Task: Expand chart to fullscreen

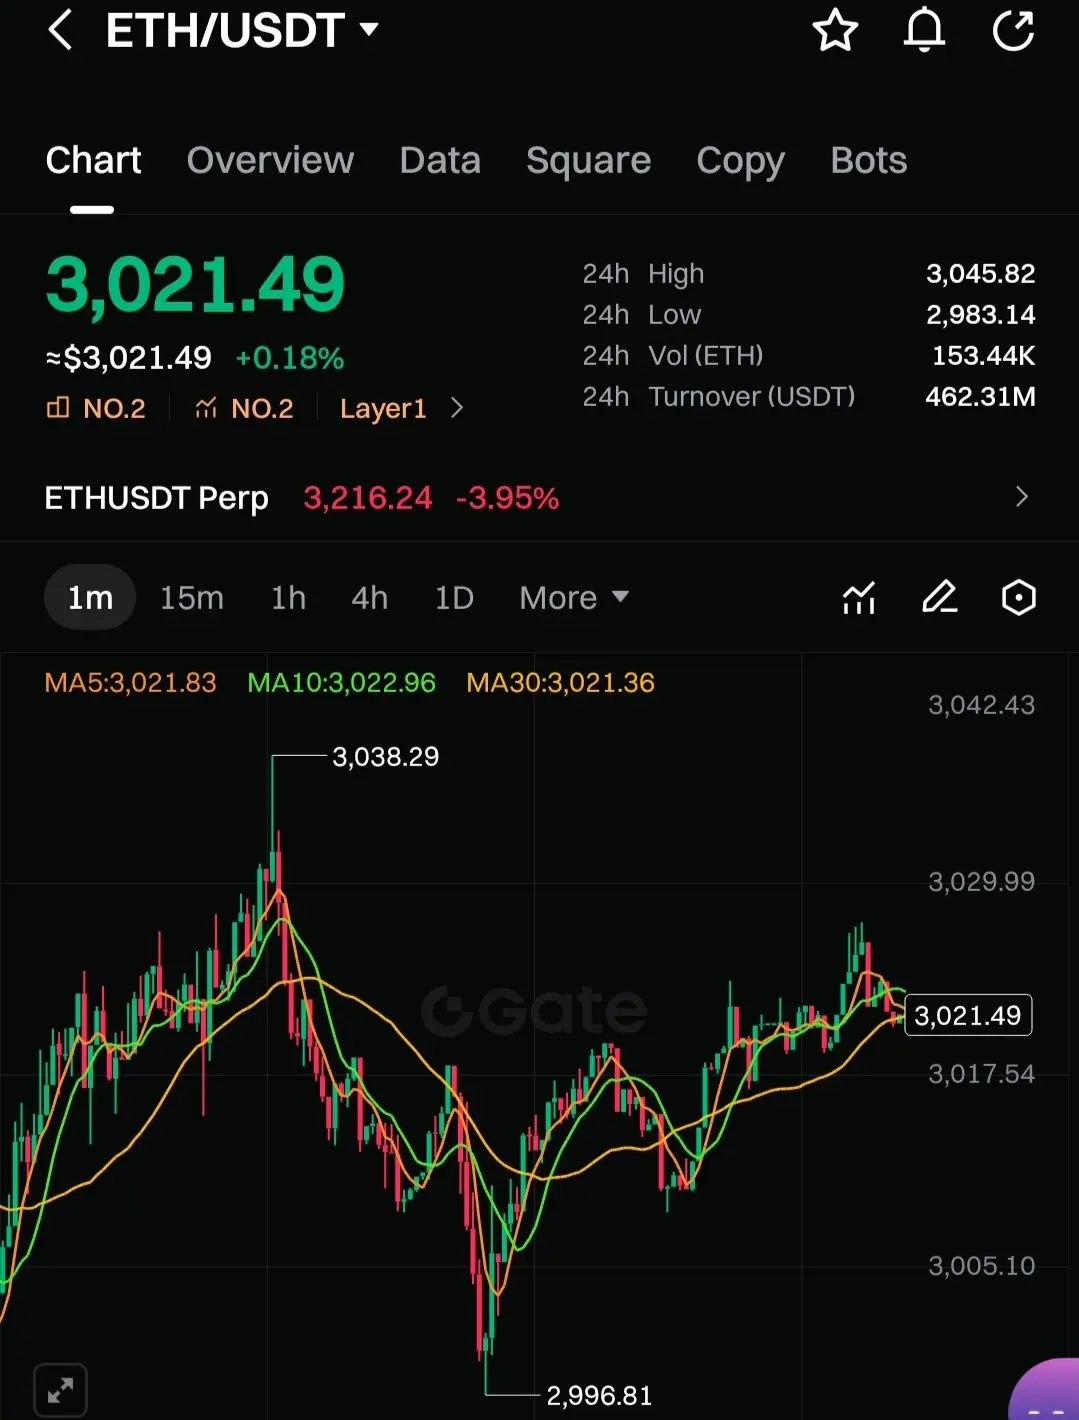Action: point(60,1390)
